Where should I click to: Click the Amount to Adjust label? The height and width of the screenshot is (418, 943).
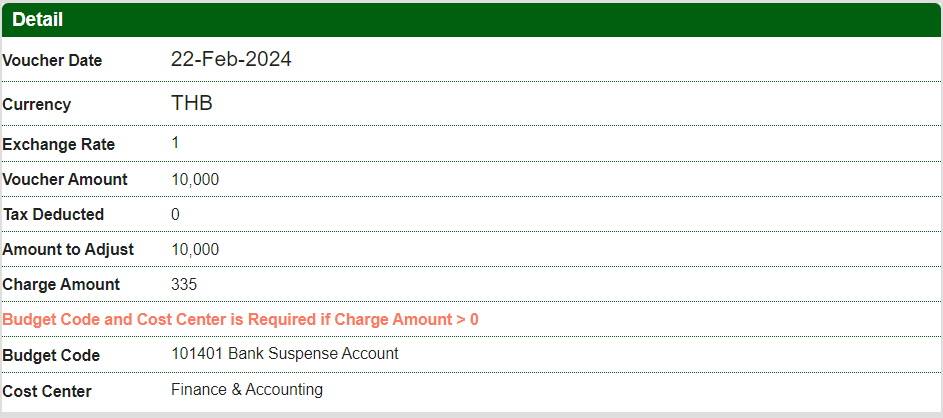pyautogui.click(x=68, y=250)
